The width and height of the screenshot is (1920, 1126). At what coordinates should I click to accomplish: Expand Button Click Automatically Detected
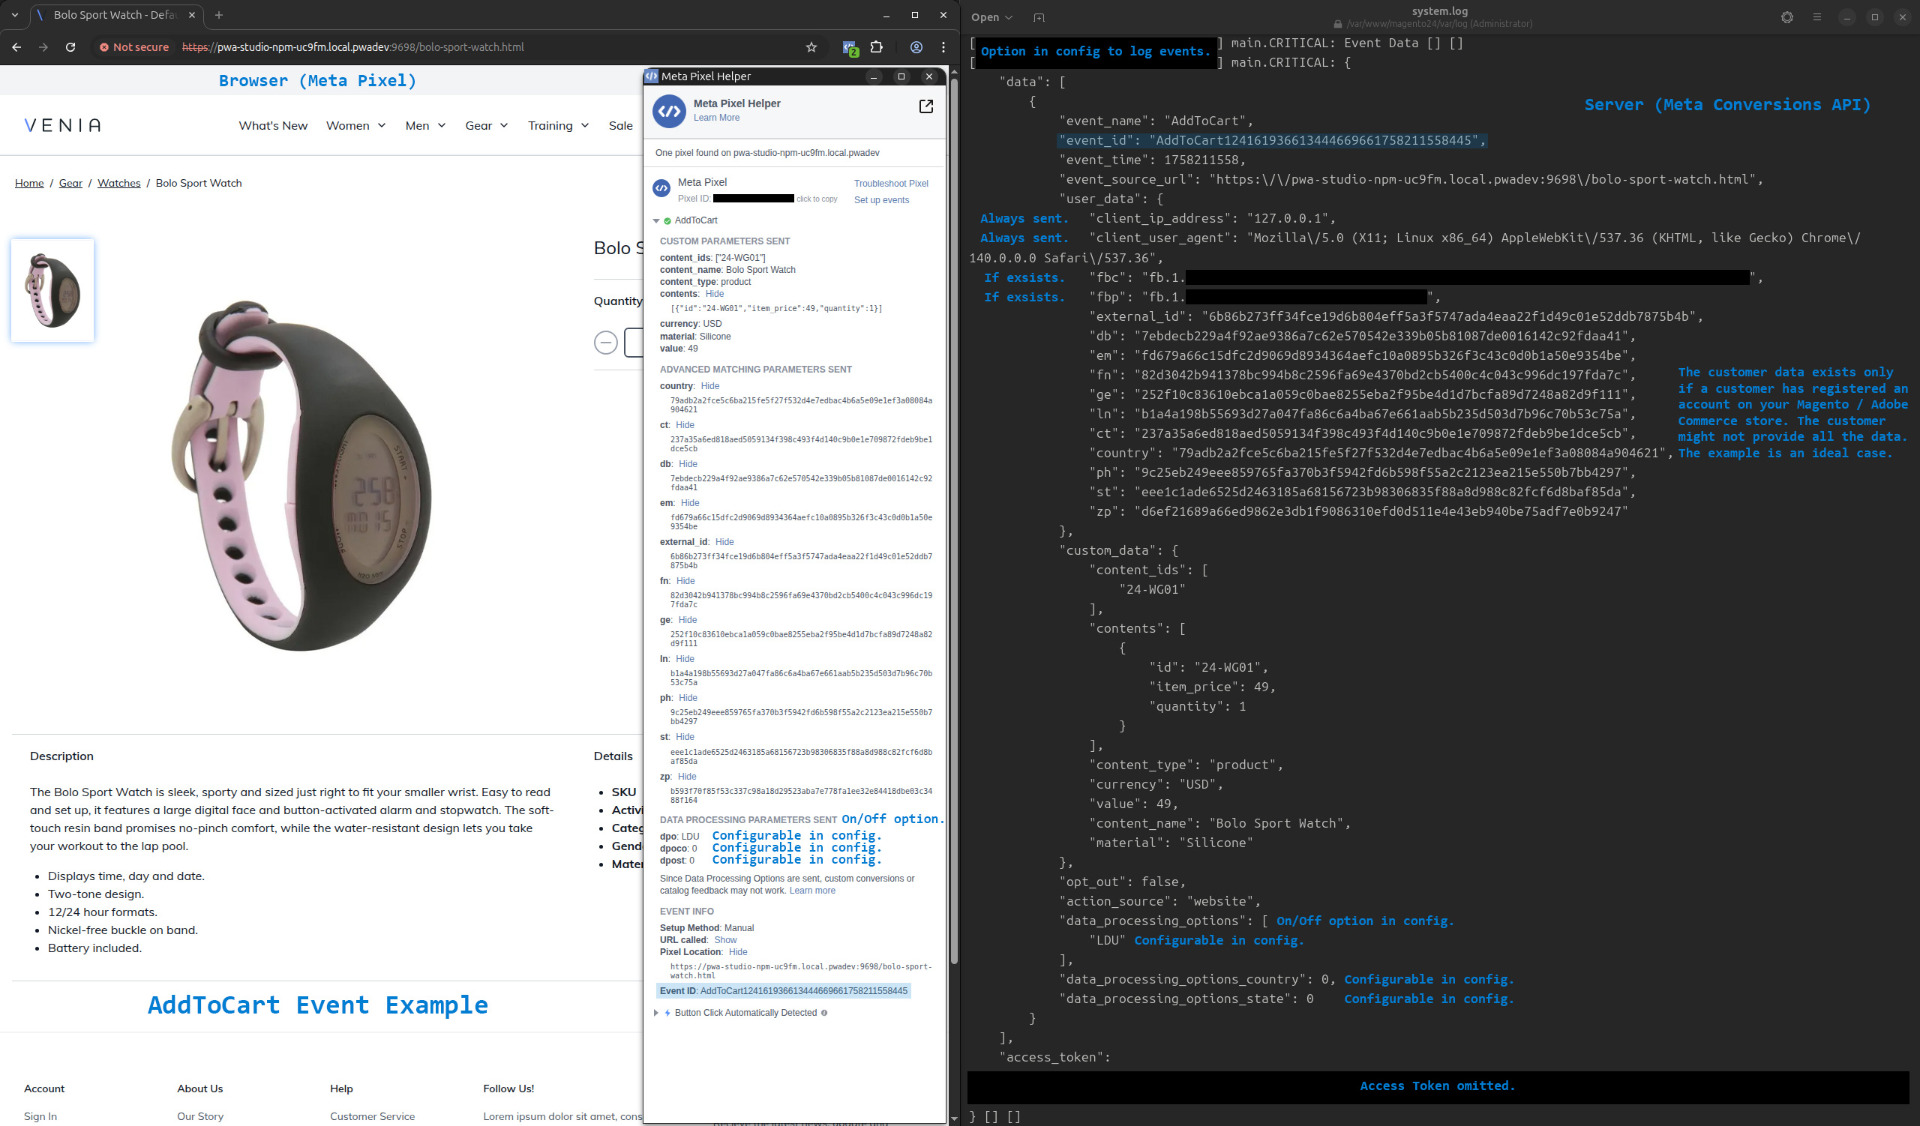point(657,1013)
